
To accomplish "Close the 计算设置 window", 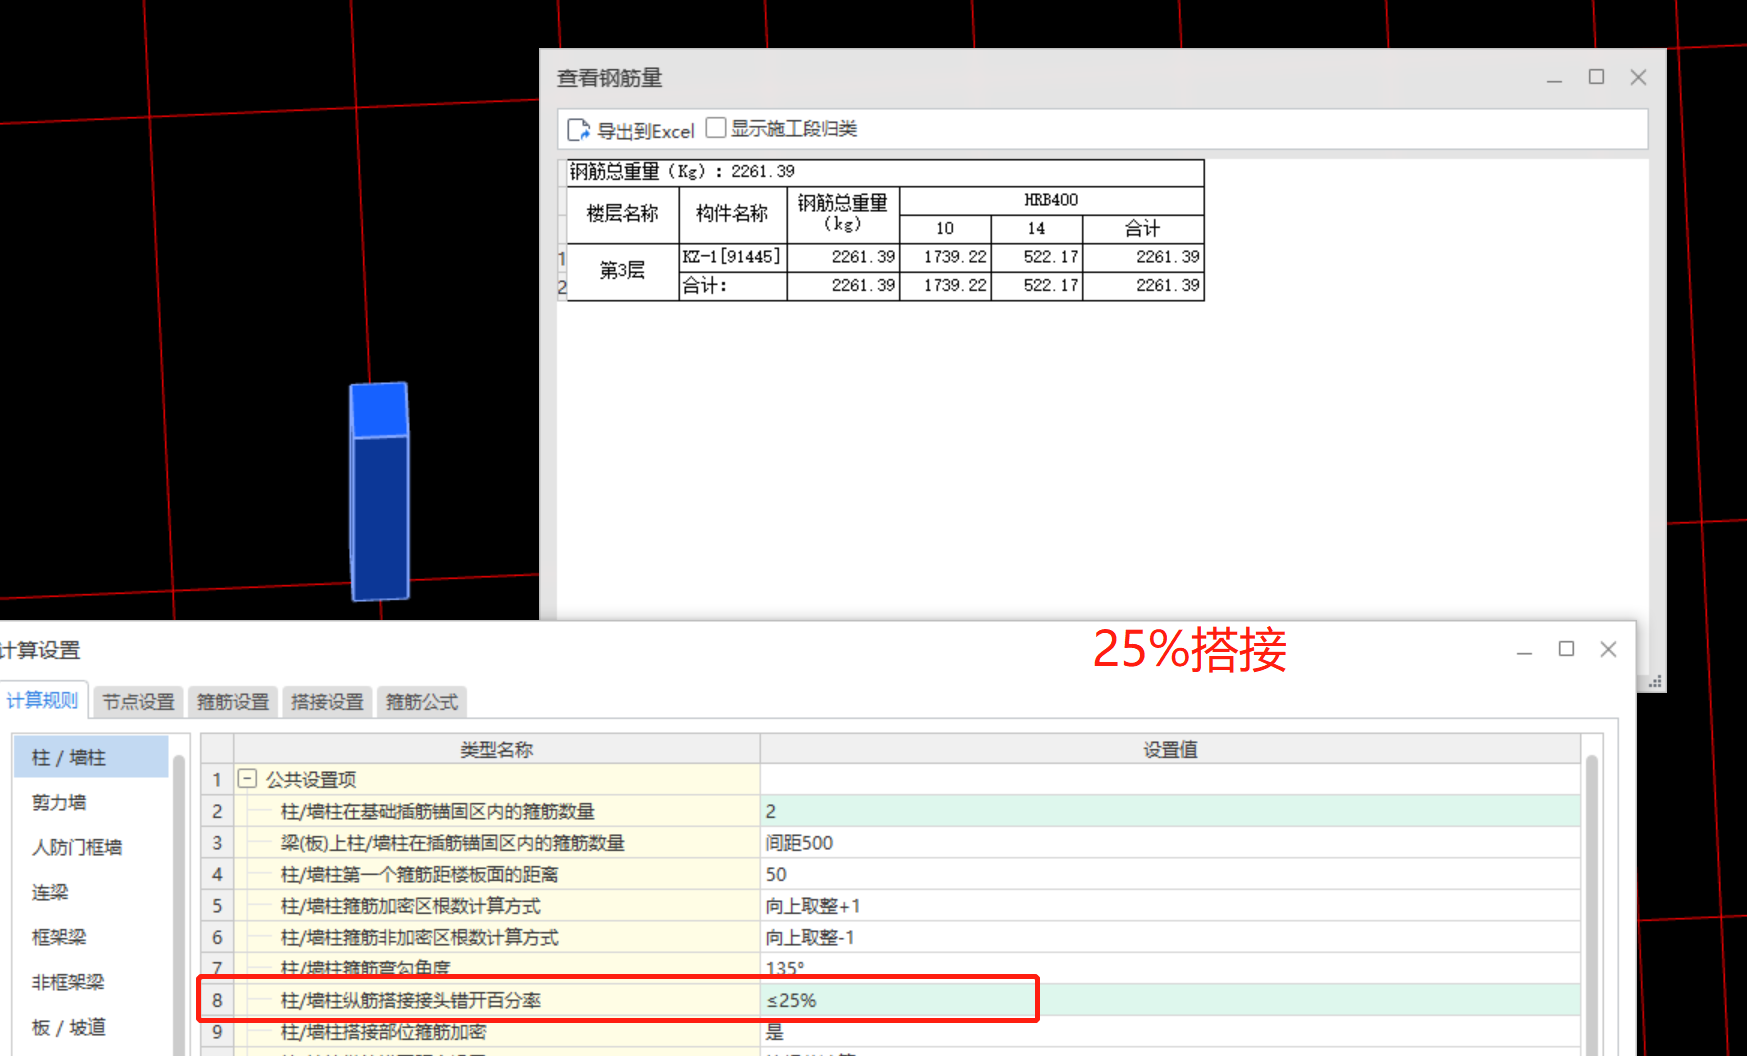I will click(1608, 649).
